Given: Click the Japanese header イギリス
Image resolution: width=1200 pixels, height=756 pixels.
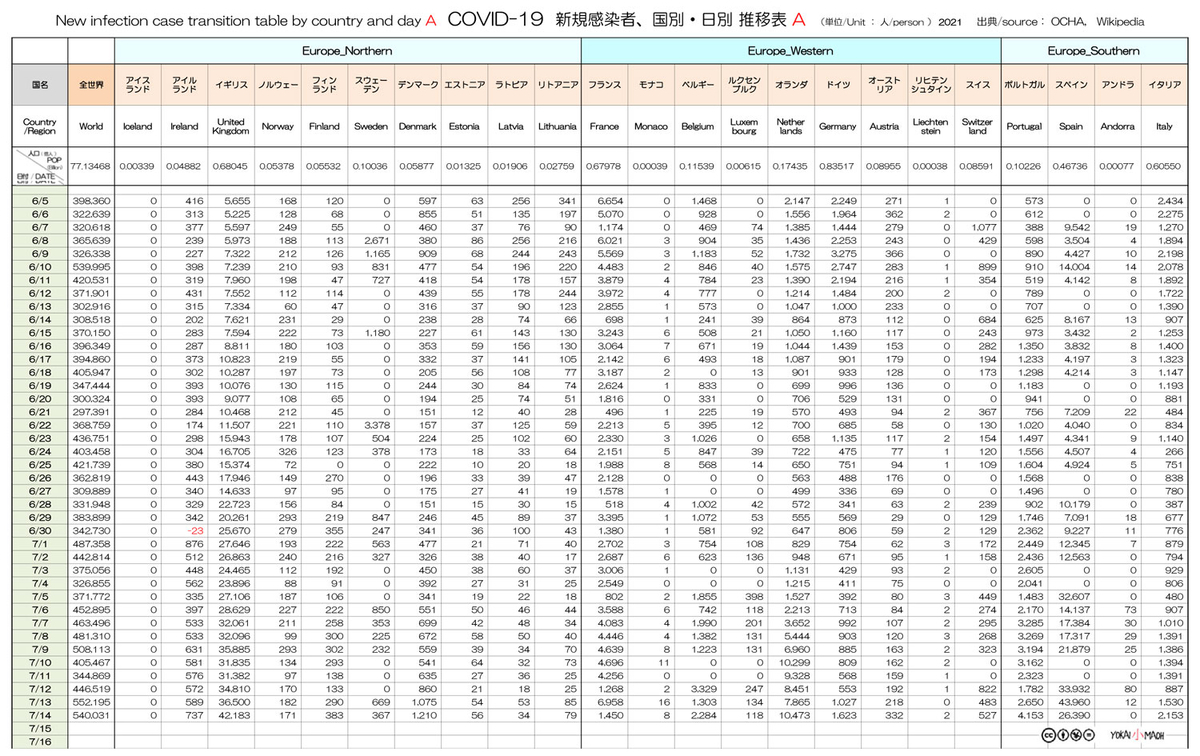Looking at the screenshot, I should (x=231, y=86).
